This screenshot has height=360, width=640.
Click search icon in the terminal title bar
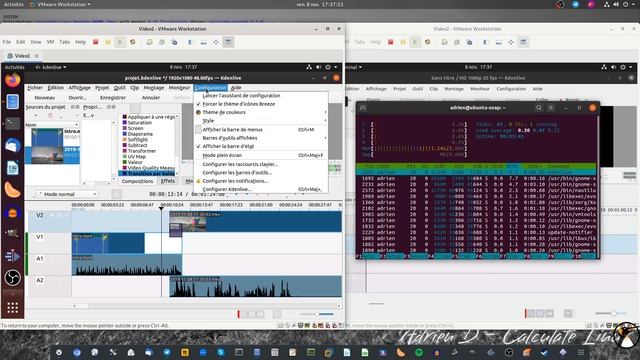coord(539,108)
